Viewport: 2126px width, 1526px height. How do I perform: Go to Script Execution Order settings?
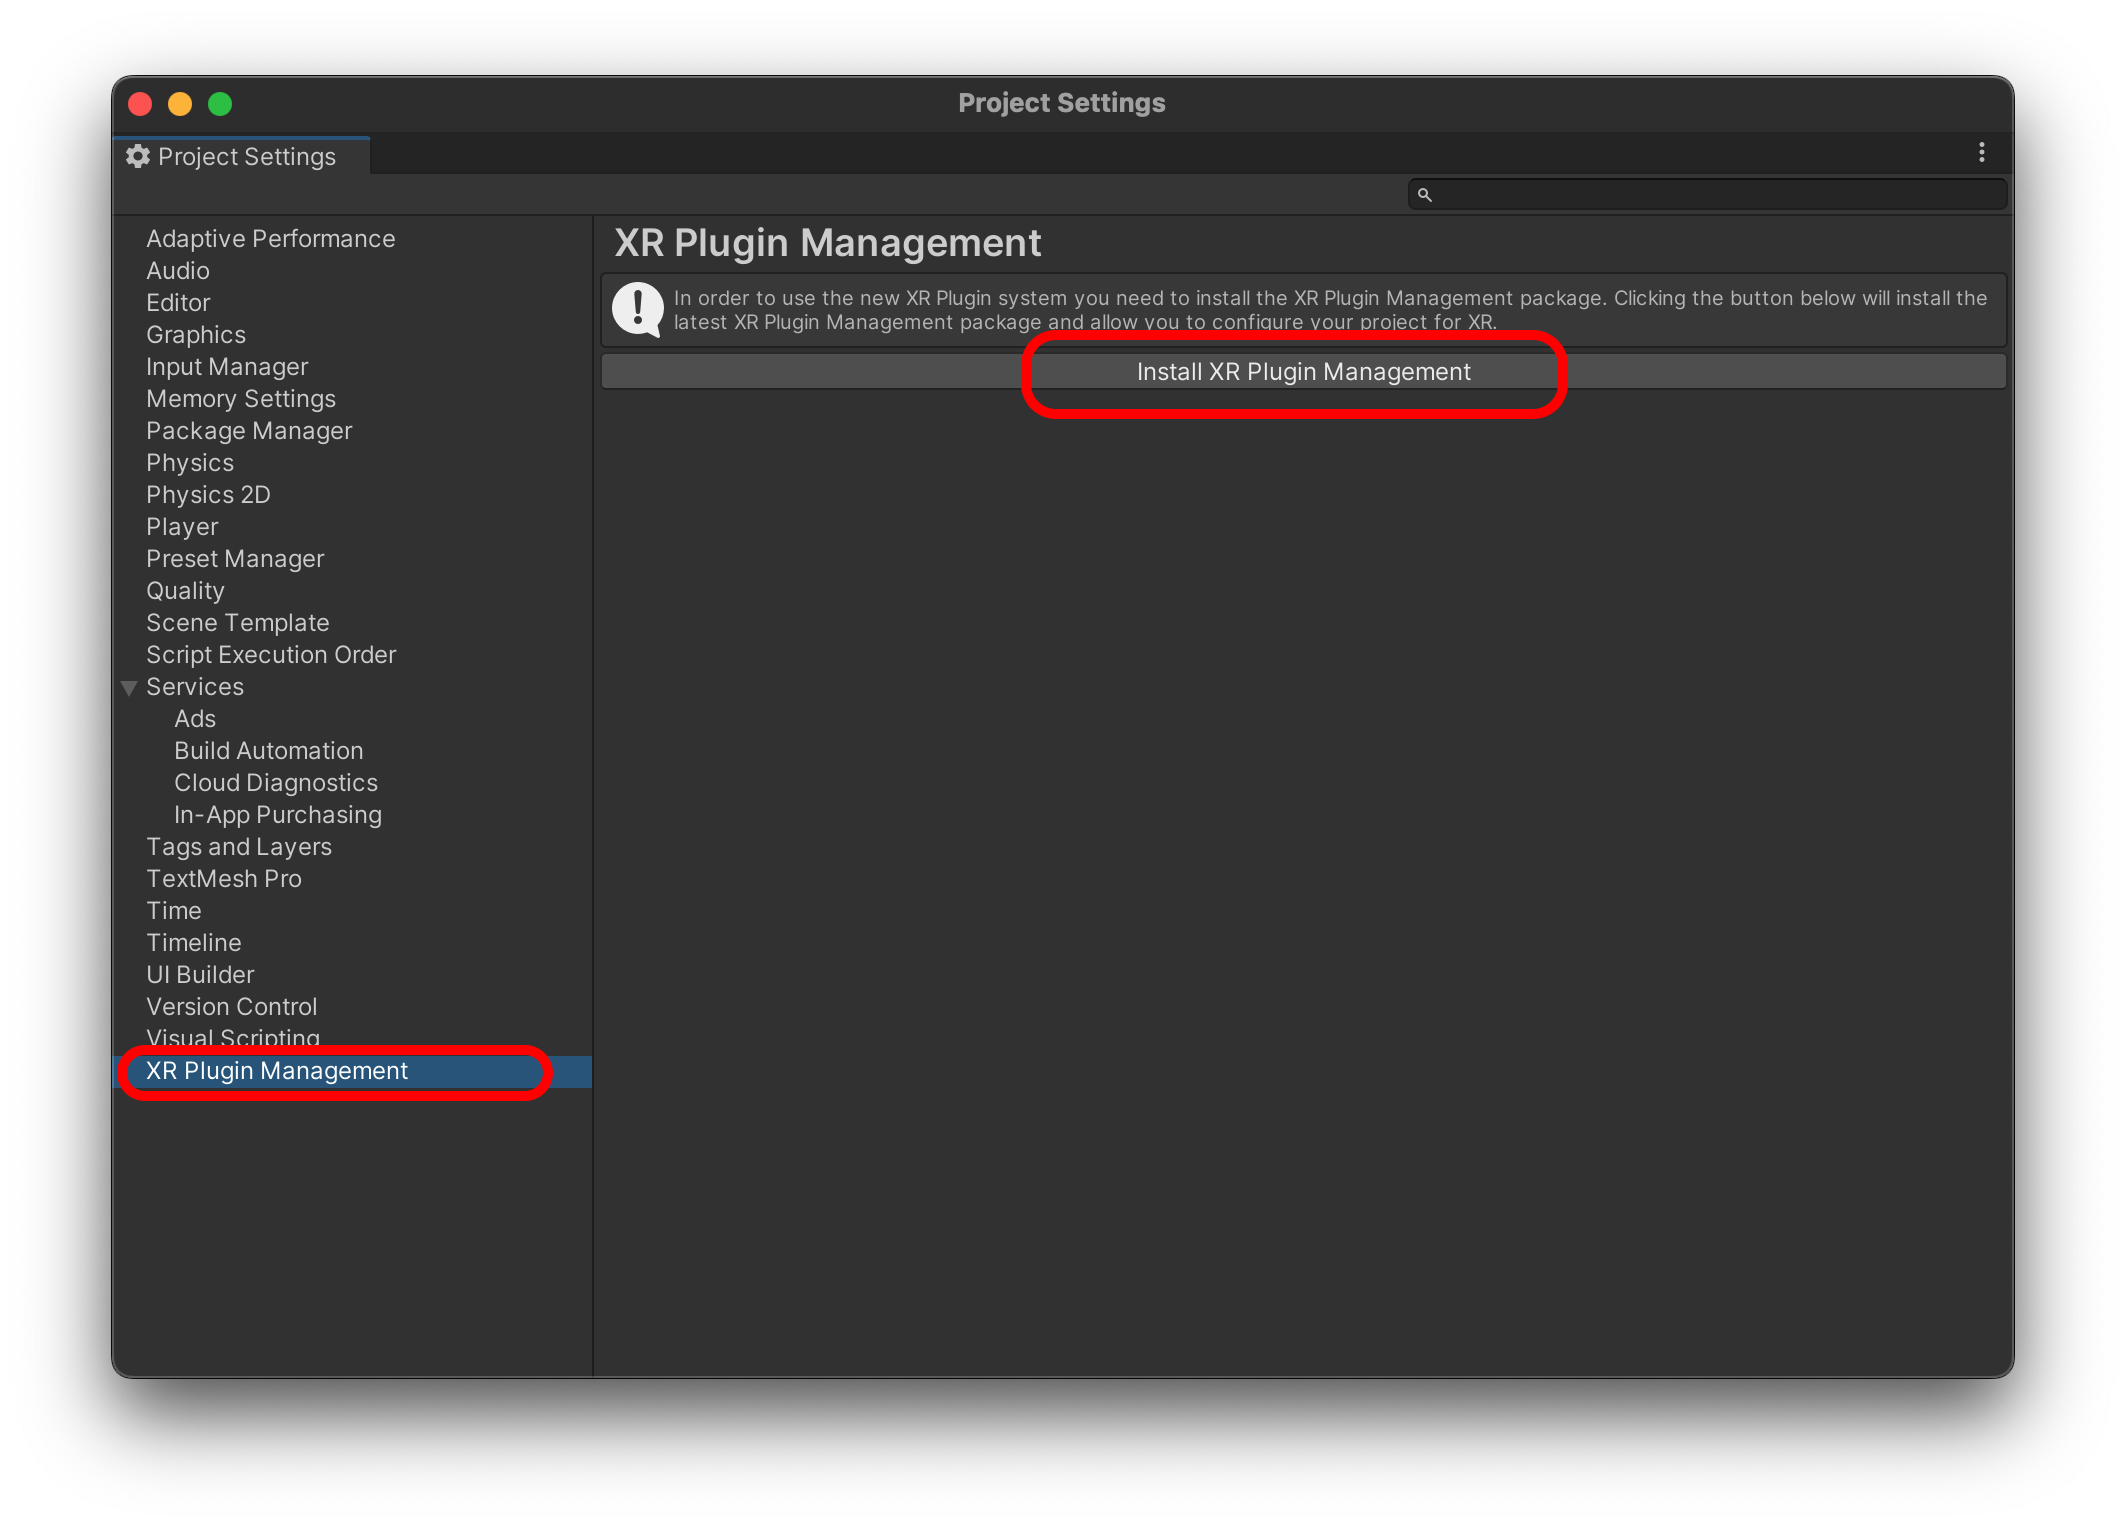(x=271, y=655)
